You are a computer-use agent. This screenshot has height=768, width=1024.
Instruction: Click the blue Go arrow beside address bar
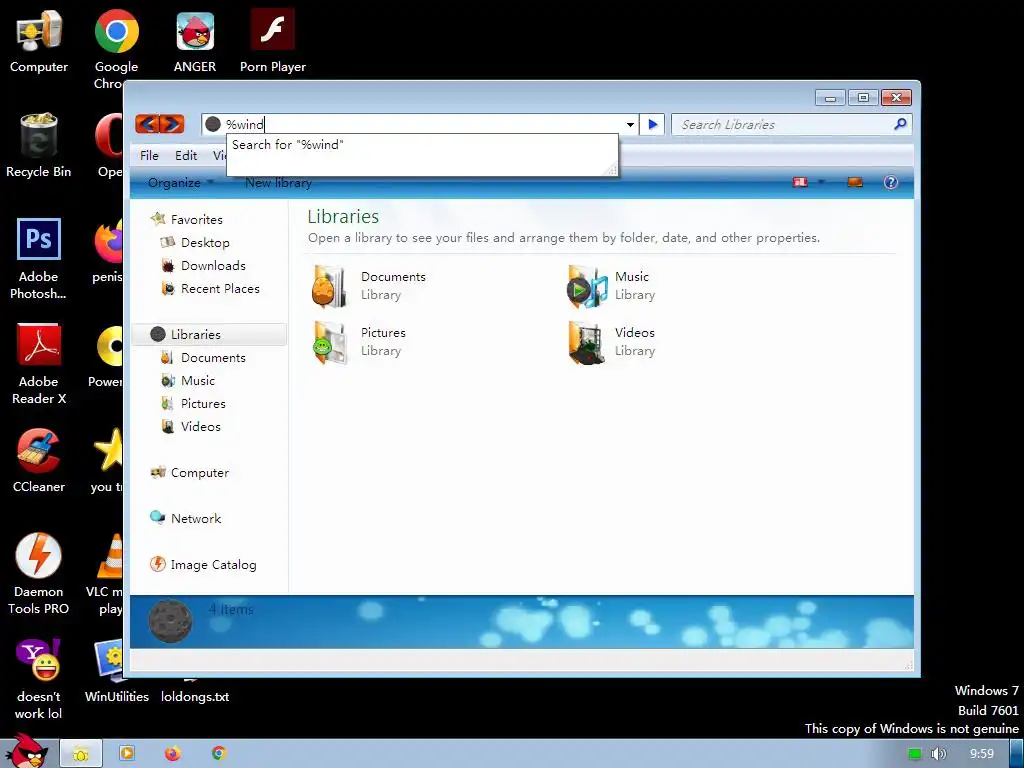point(652,124)
